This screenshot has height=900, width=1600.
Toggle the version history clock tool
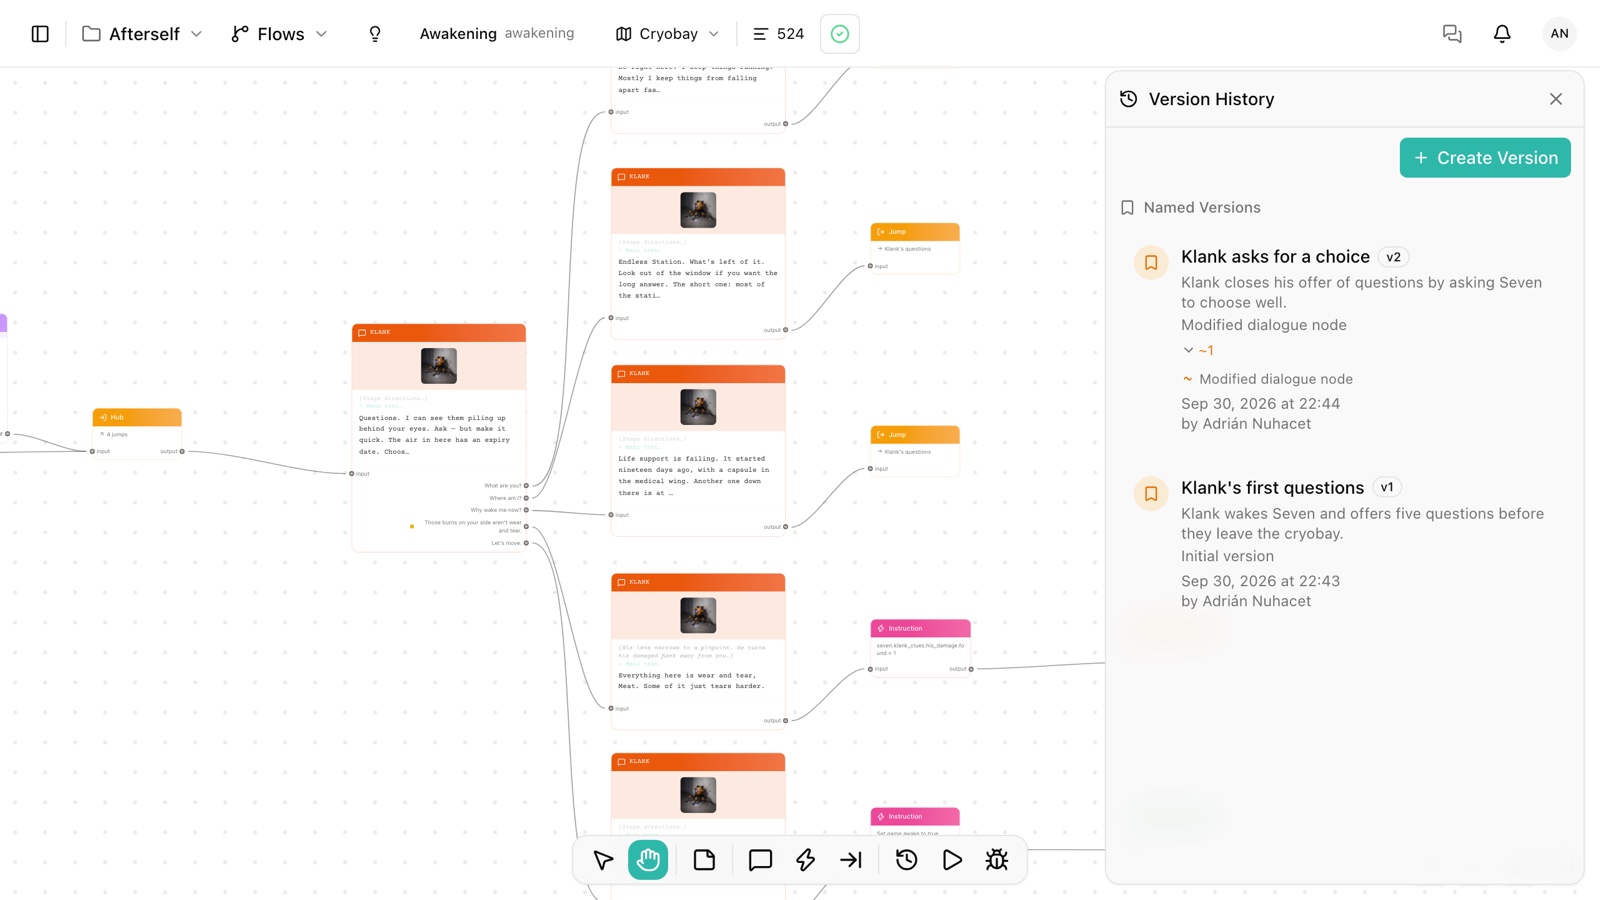(907, 860)
